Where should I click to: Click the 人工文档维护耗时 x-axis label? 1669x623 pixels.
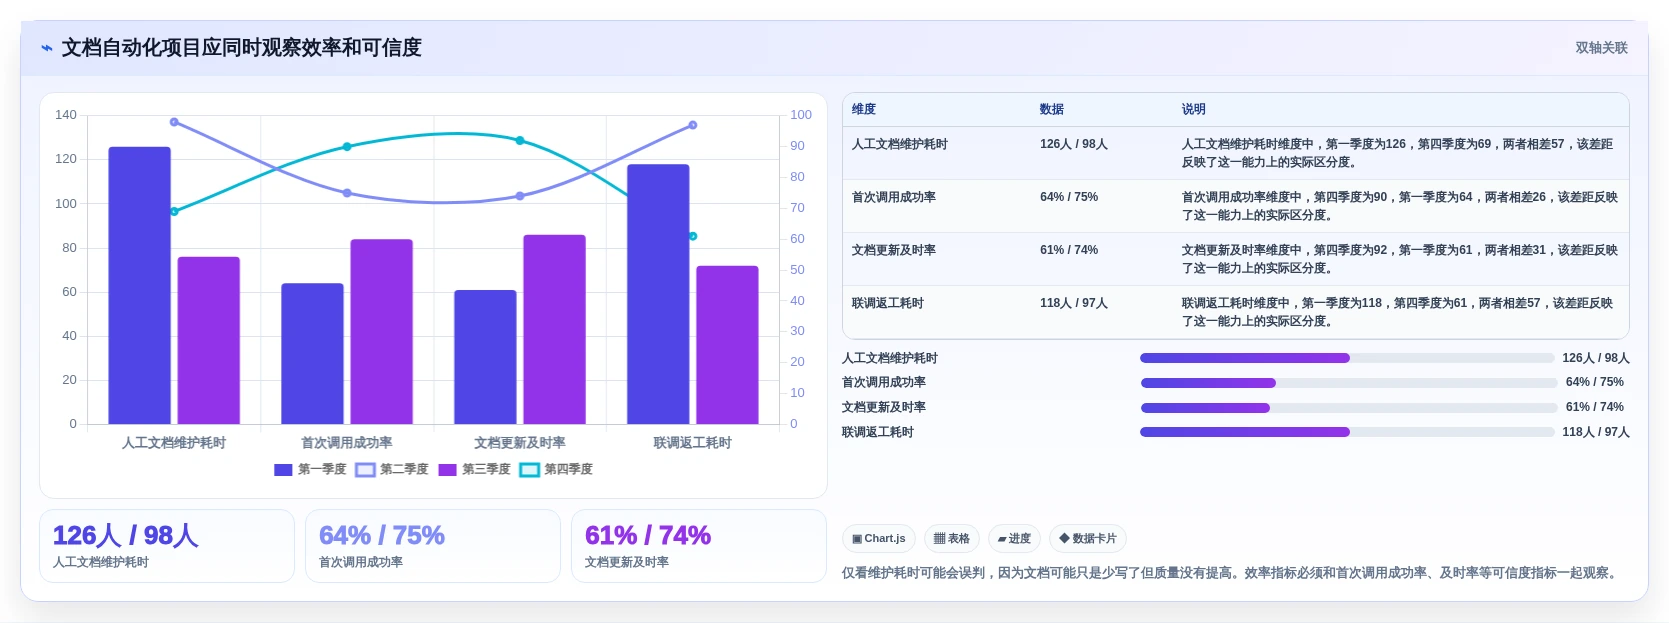click(x=174, y=443)
